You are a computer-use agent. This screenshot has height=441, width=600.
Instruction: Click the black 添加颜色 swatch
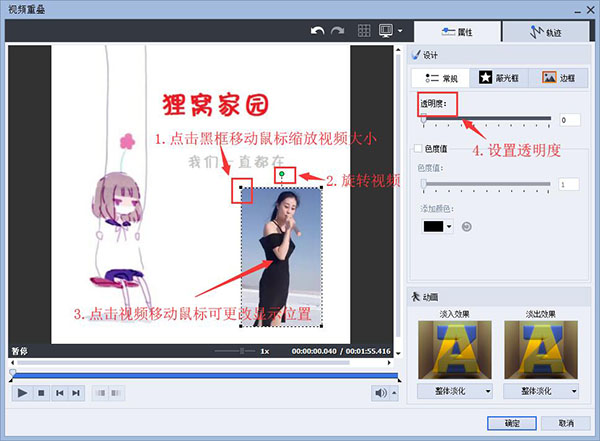[433, 226]
